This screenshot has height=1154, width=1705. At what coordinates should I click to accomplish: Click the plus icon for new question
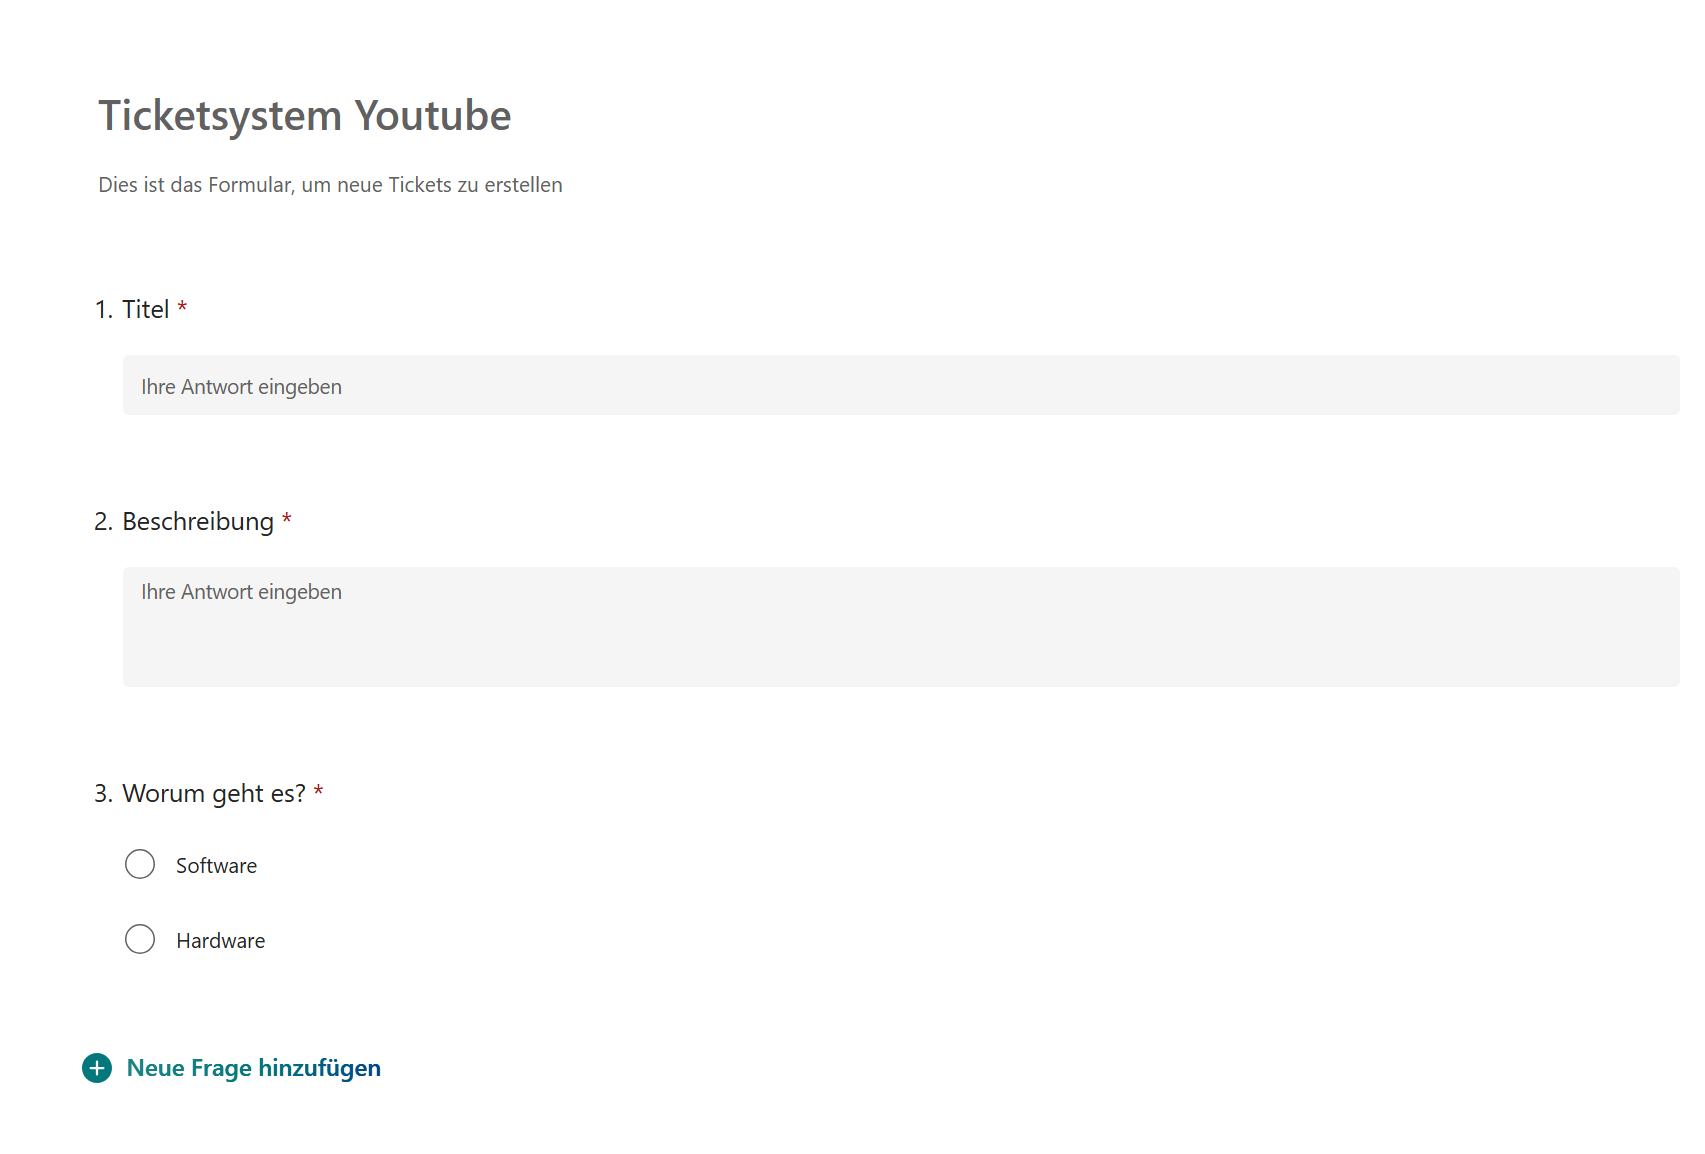97,1068
